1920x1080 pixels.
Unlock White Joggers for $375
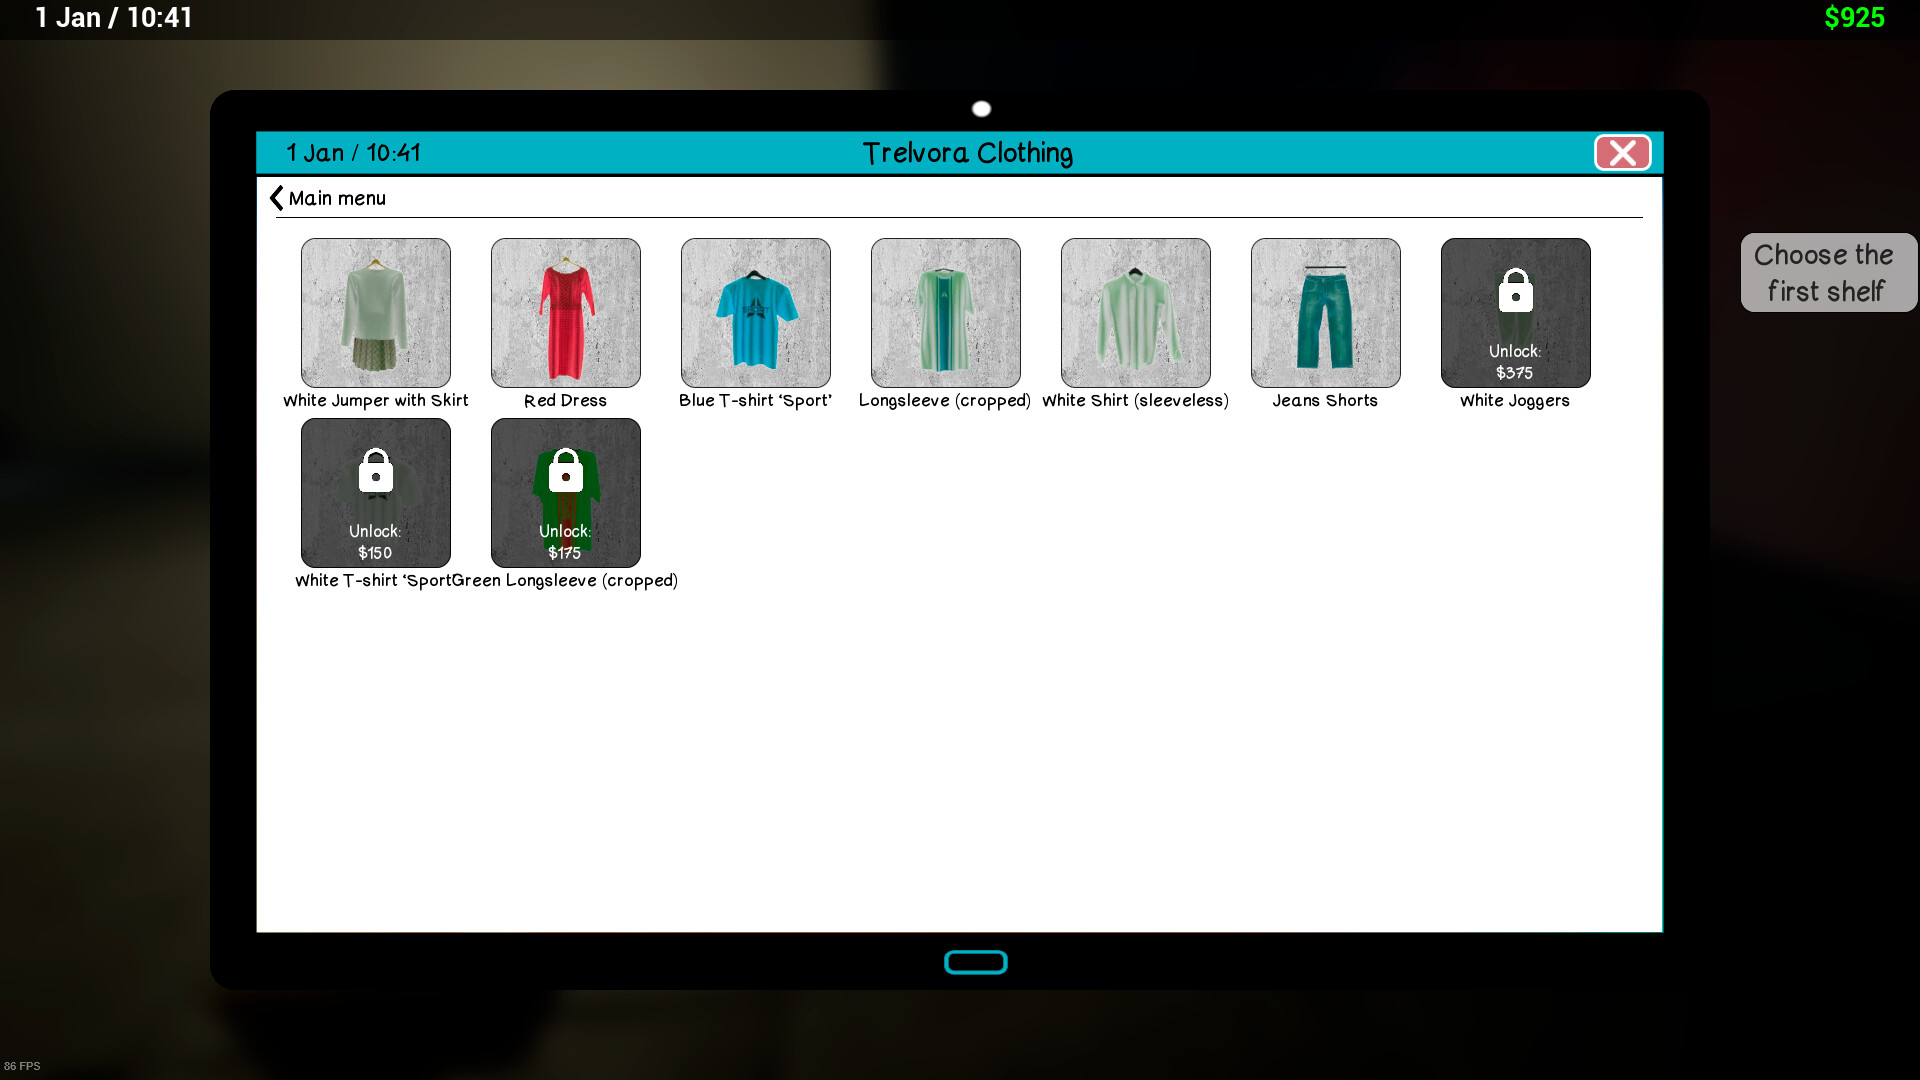pos(1515,312)
